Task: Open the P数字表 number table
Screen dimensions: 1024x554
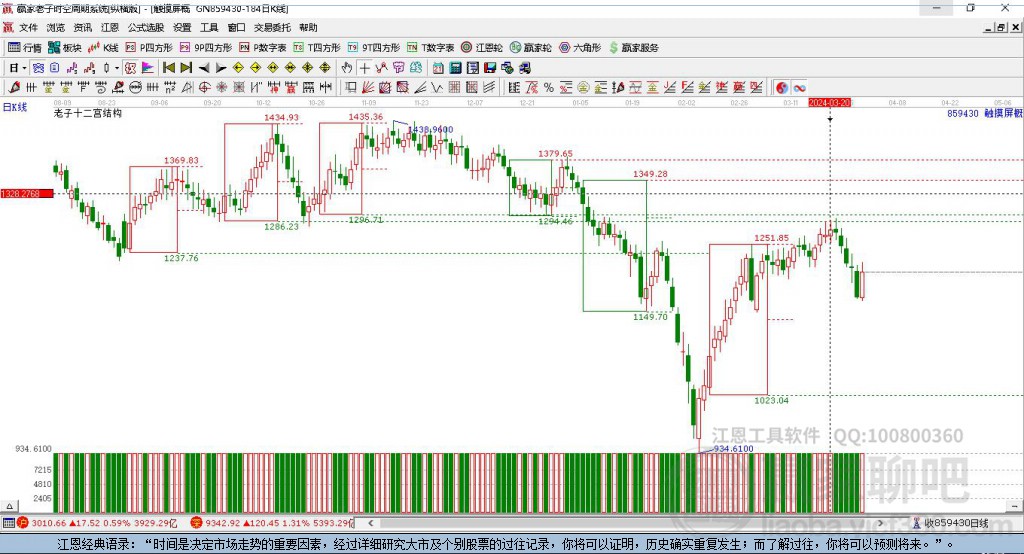Action: coord(263,48)
